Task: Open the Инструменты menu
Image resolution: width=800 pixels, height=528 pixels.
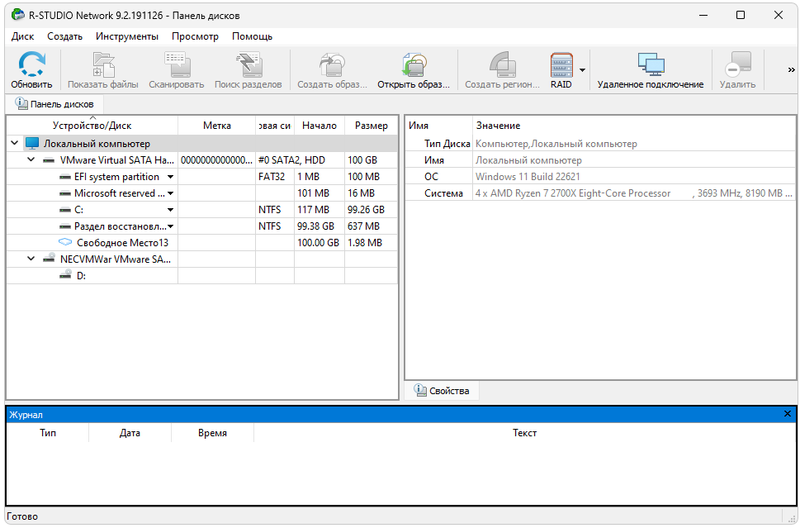Action: pos(127,36)
